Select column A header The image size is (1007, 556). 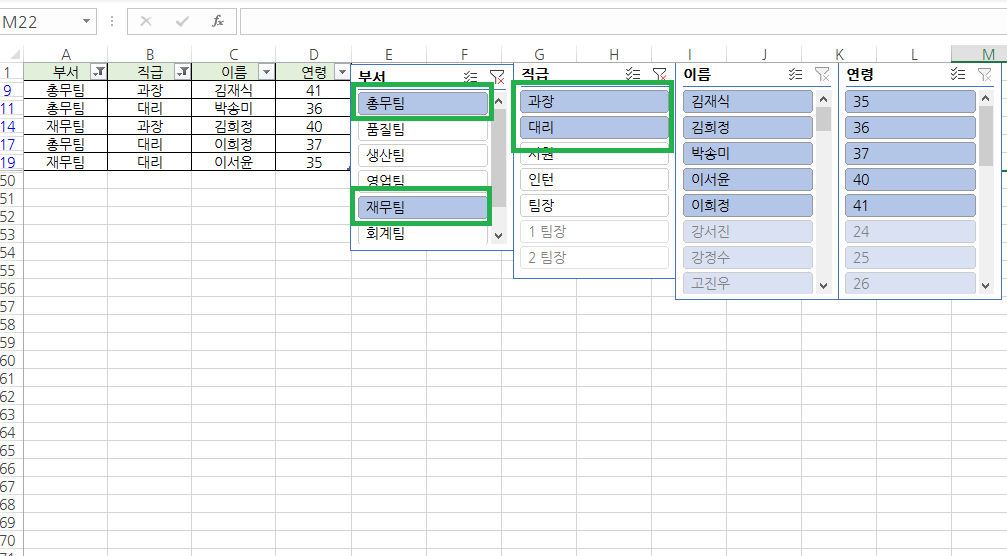66,55
